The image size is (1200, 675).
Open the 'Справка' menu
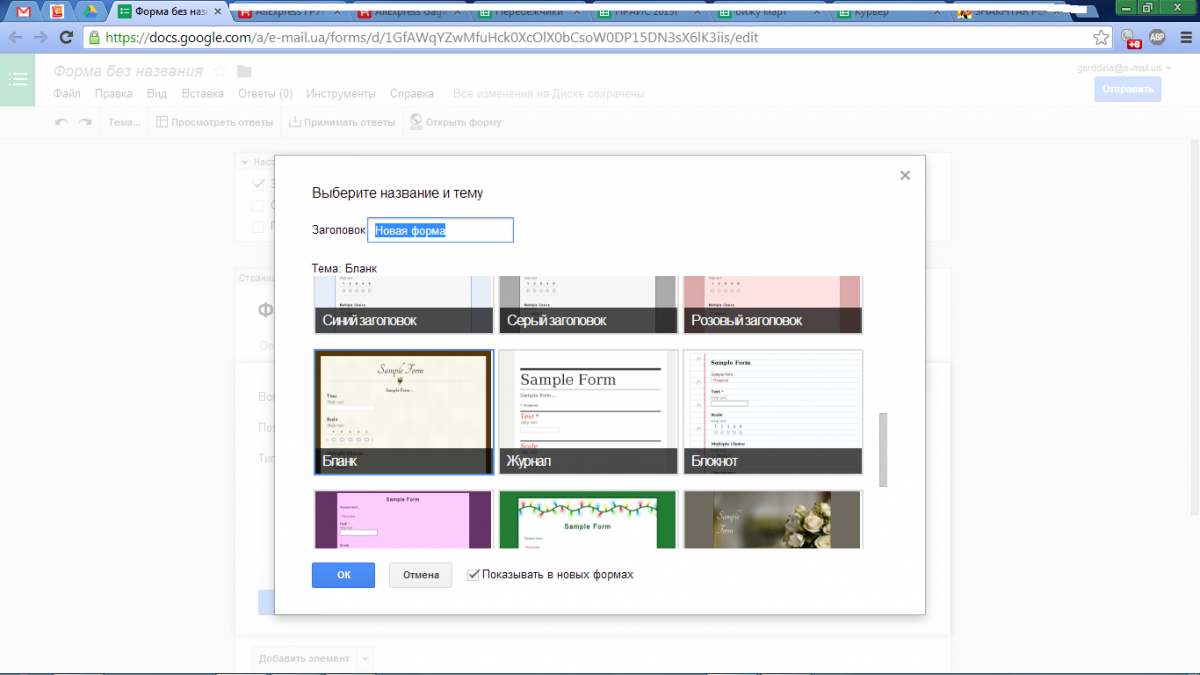coord(412,94)
